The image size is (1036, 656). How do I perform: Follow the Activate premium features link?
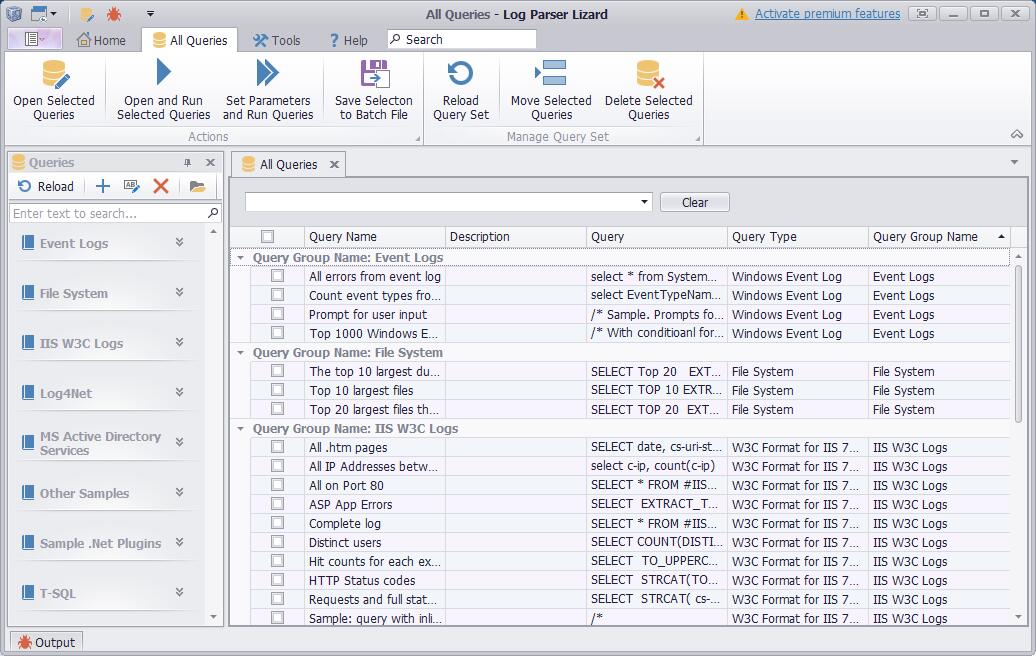[827, 14]
